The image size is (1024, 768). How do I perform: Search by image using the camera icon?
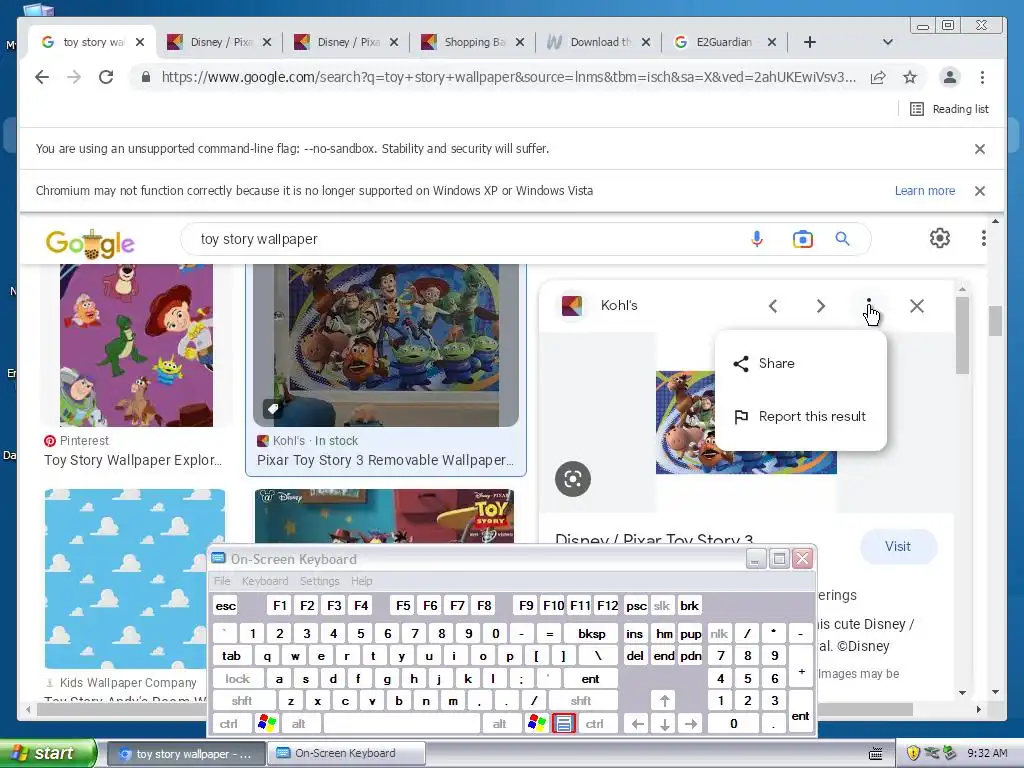[x=803, y=239]
